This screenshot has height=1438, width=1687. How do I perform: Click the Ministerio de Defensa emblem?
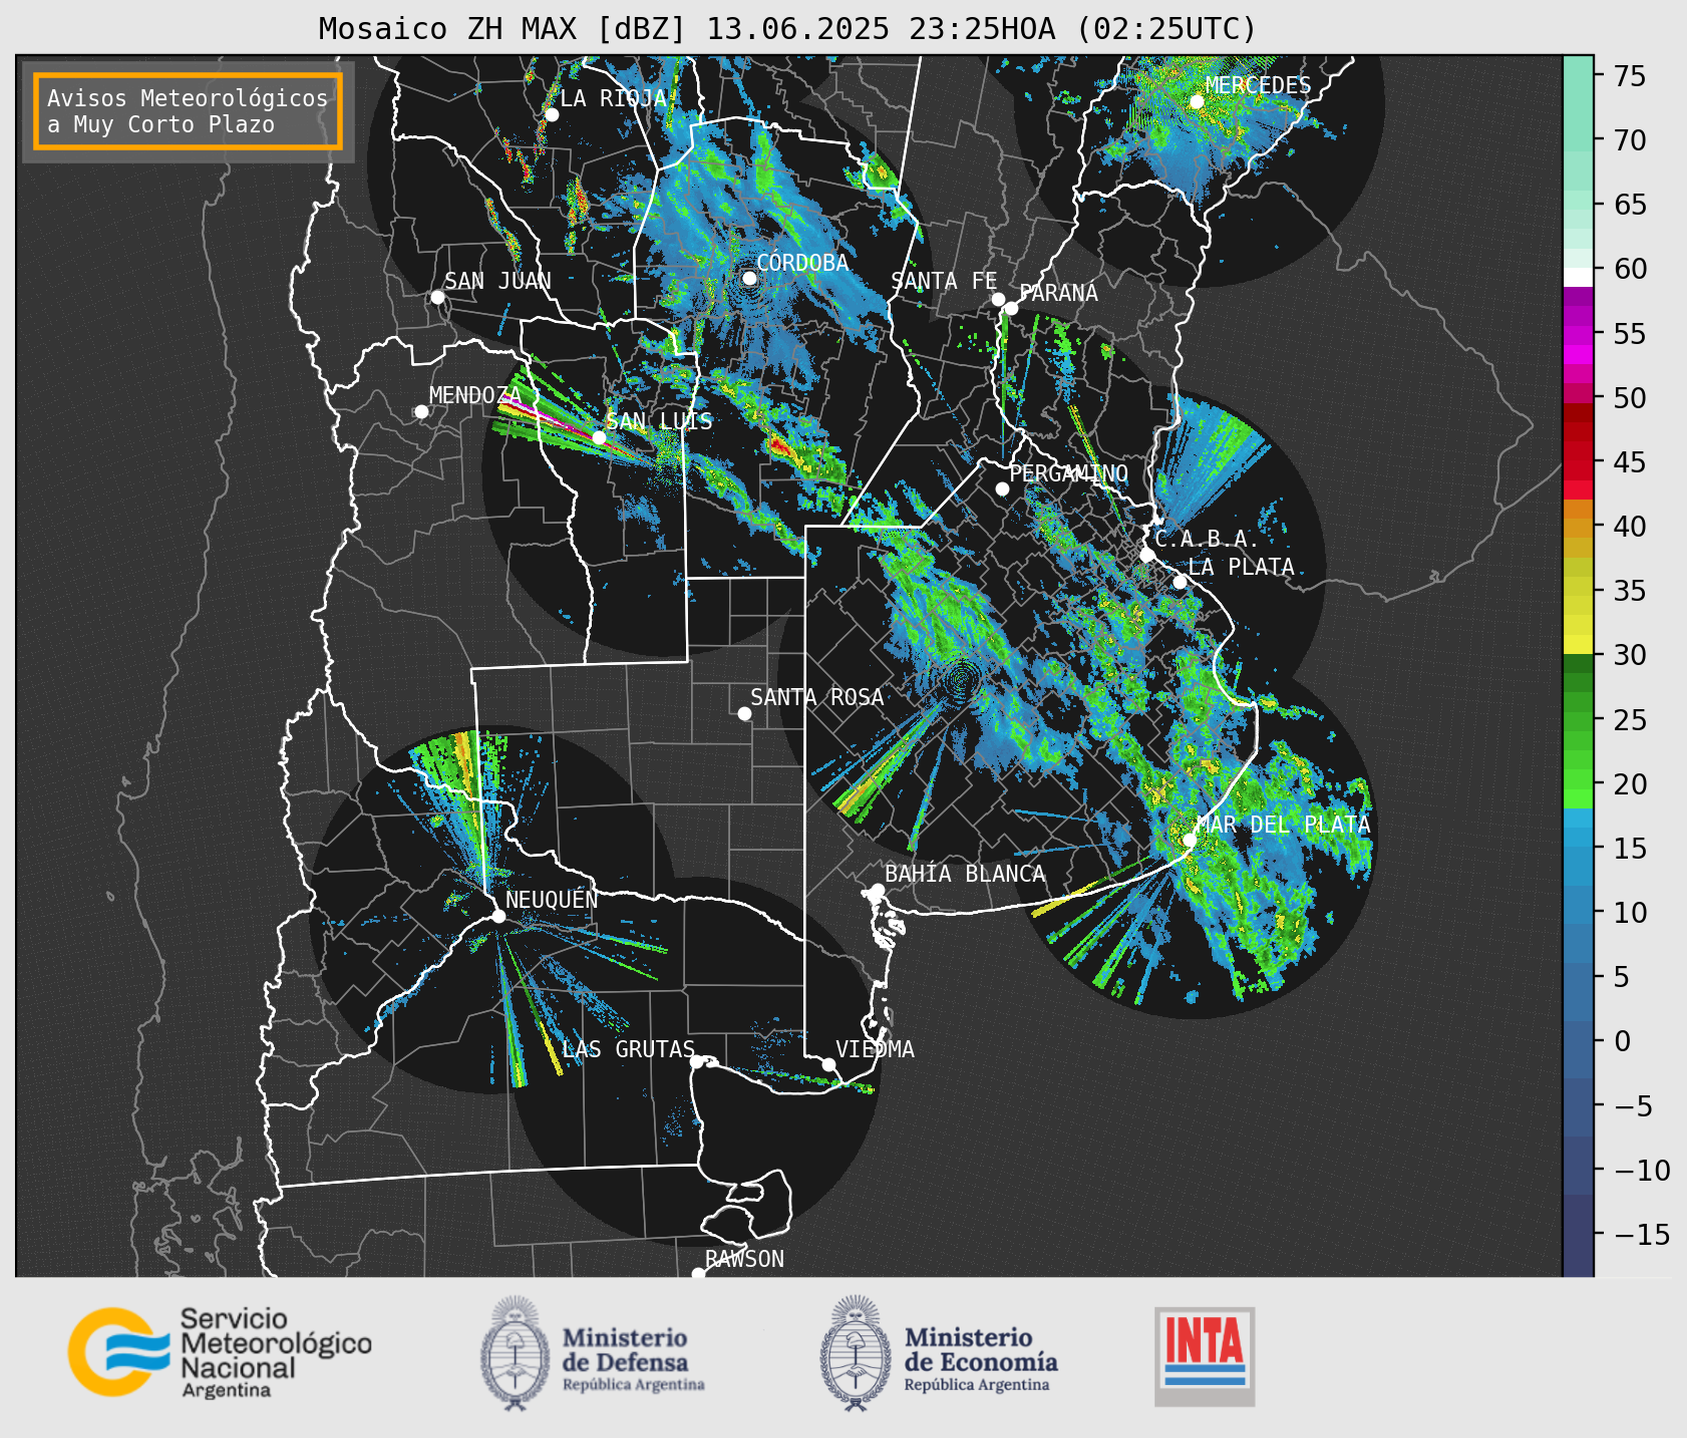[x=514, y=1353]
